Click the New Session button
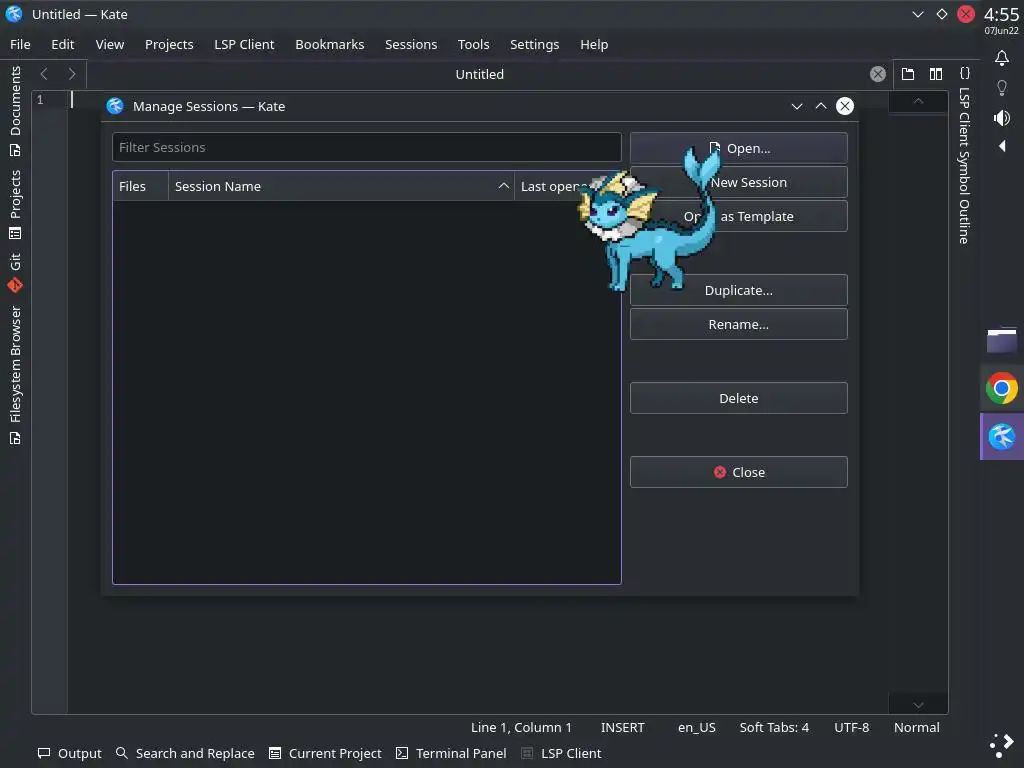1024x768 pixels. [x=739, y=182]
